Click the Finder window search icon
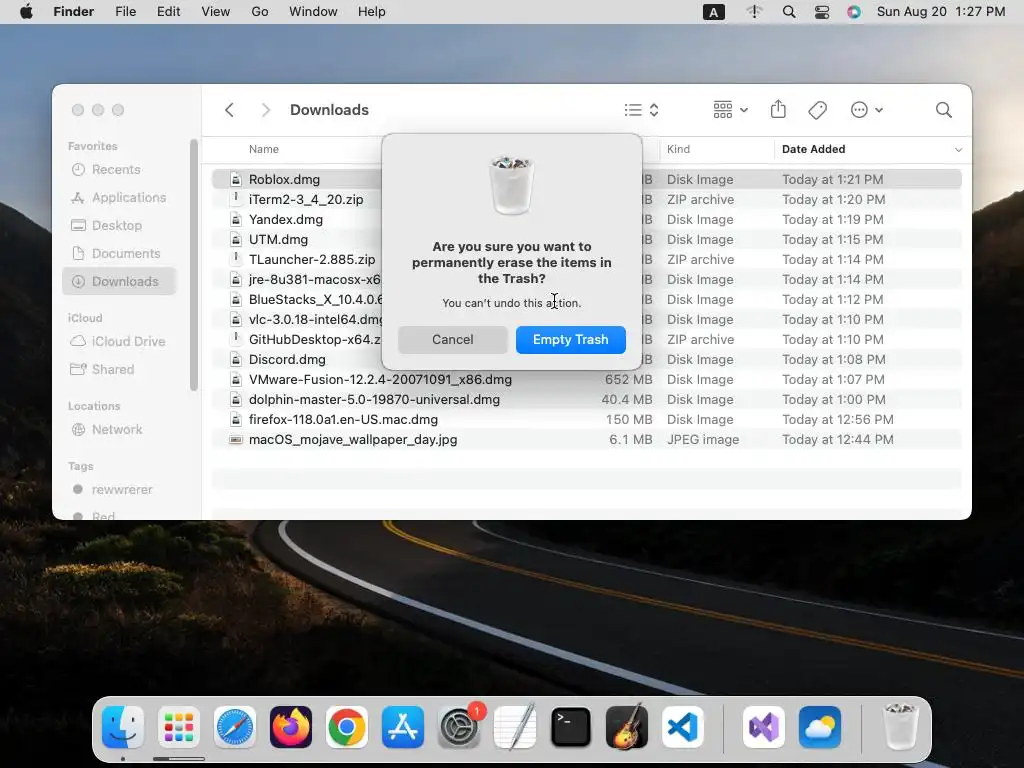1024x768 pixels. pyautogui.click(x=943, y=110)
